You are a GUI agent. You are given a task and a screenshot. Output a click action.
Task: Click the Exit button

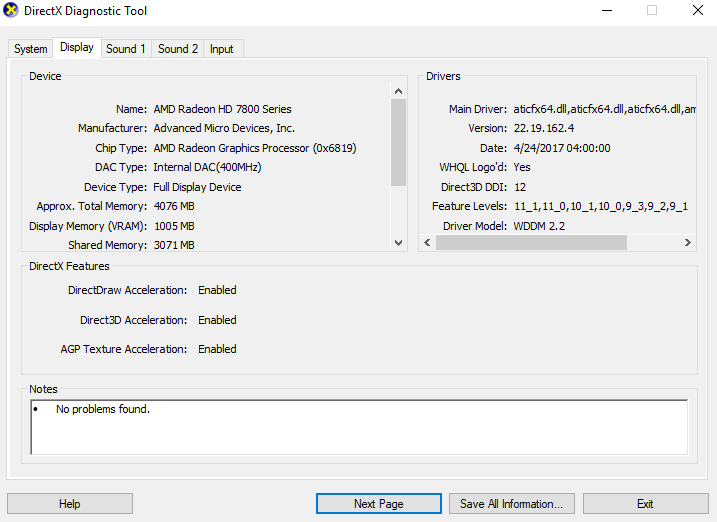pos(645,504)
